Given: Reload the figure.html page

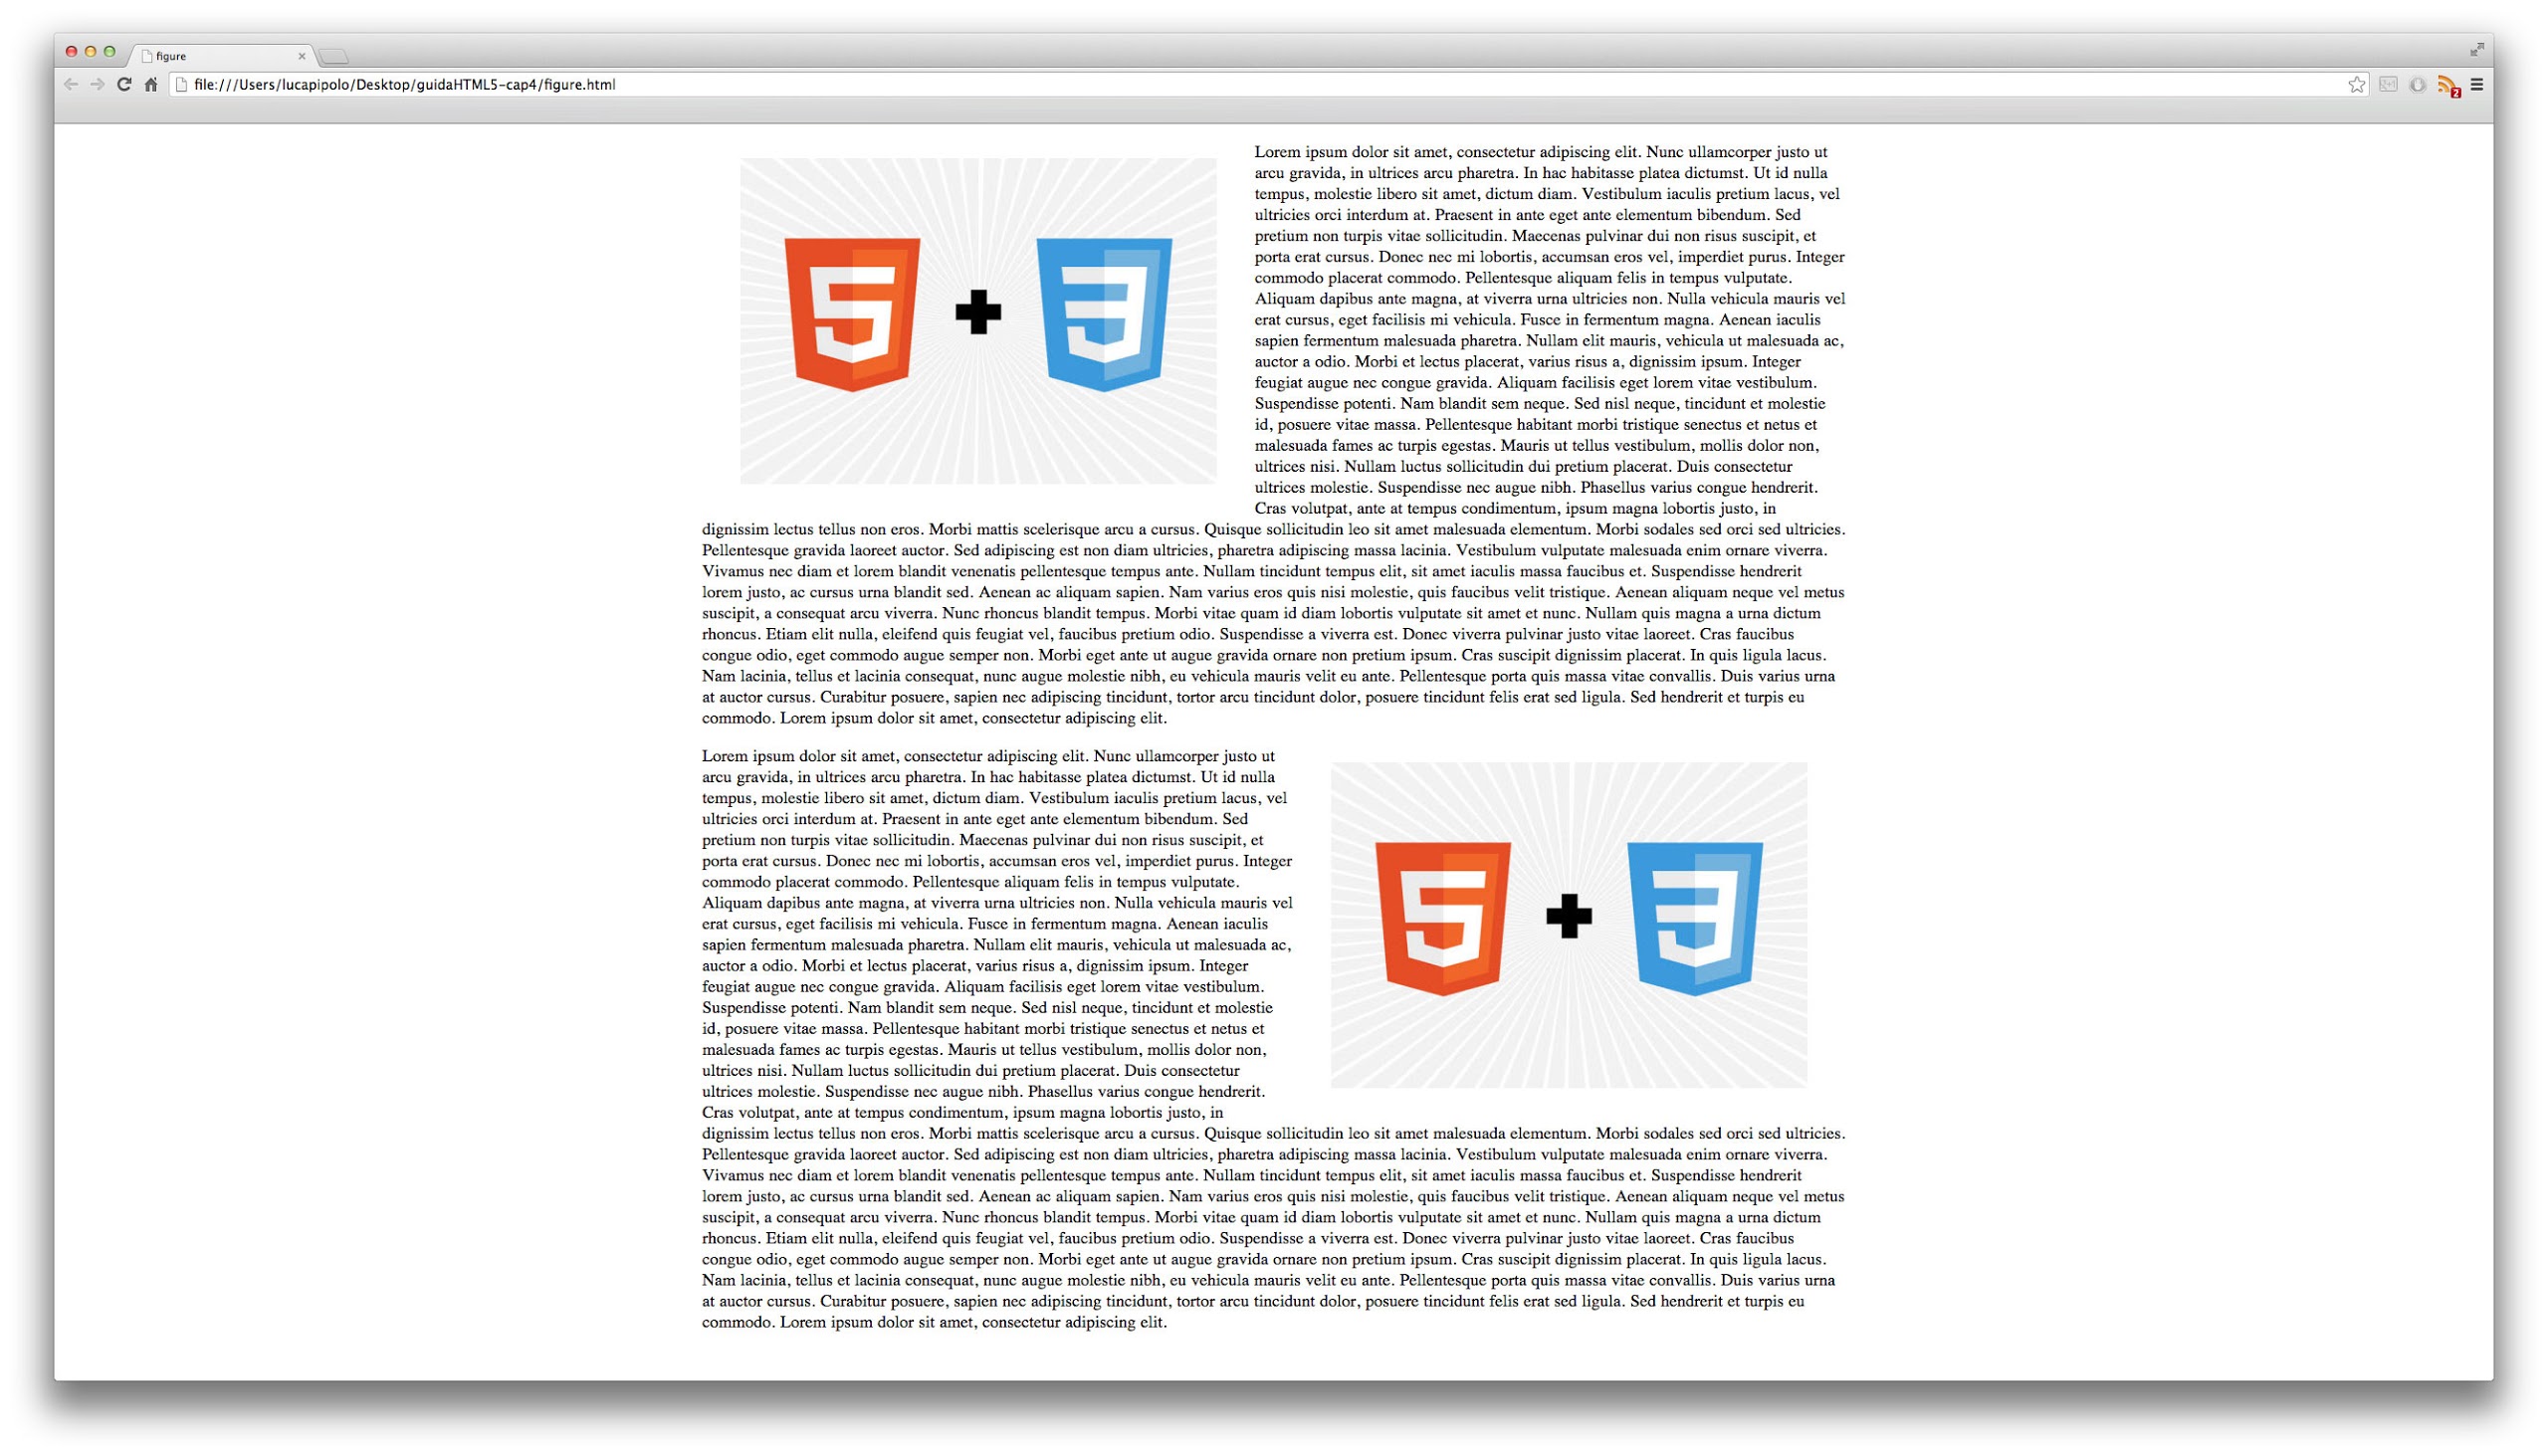Looking at the screenshot, I should pyautogui.click(x=124, y=85).
